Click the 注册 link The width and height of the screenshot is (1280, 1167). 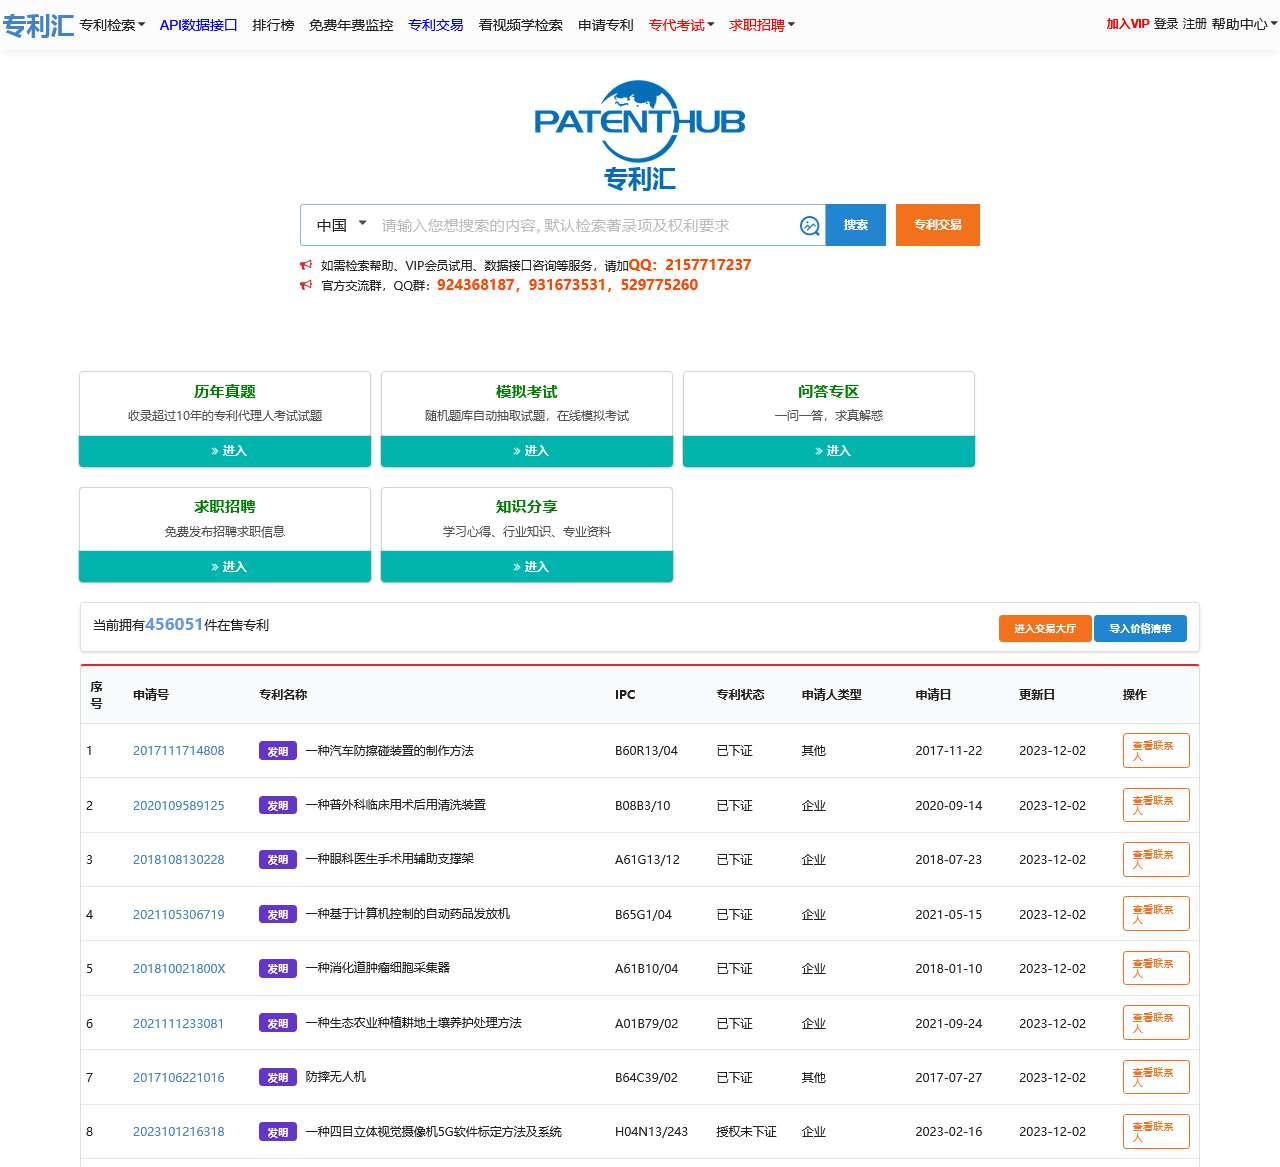click(x=1195, y=24)
